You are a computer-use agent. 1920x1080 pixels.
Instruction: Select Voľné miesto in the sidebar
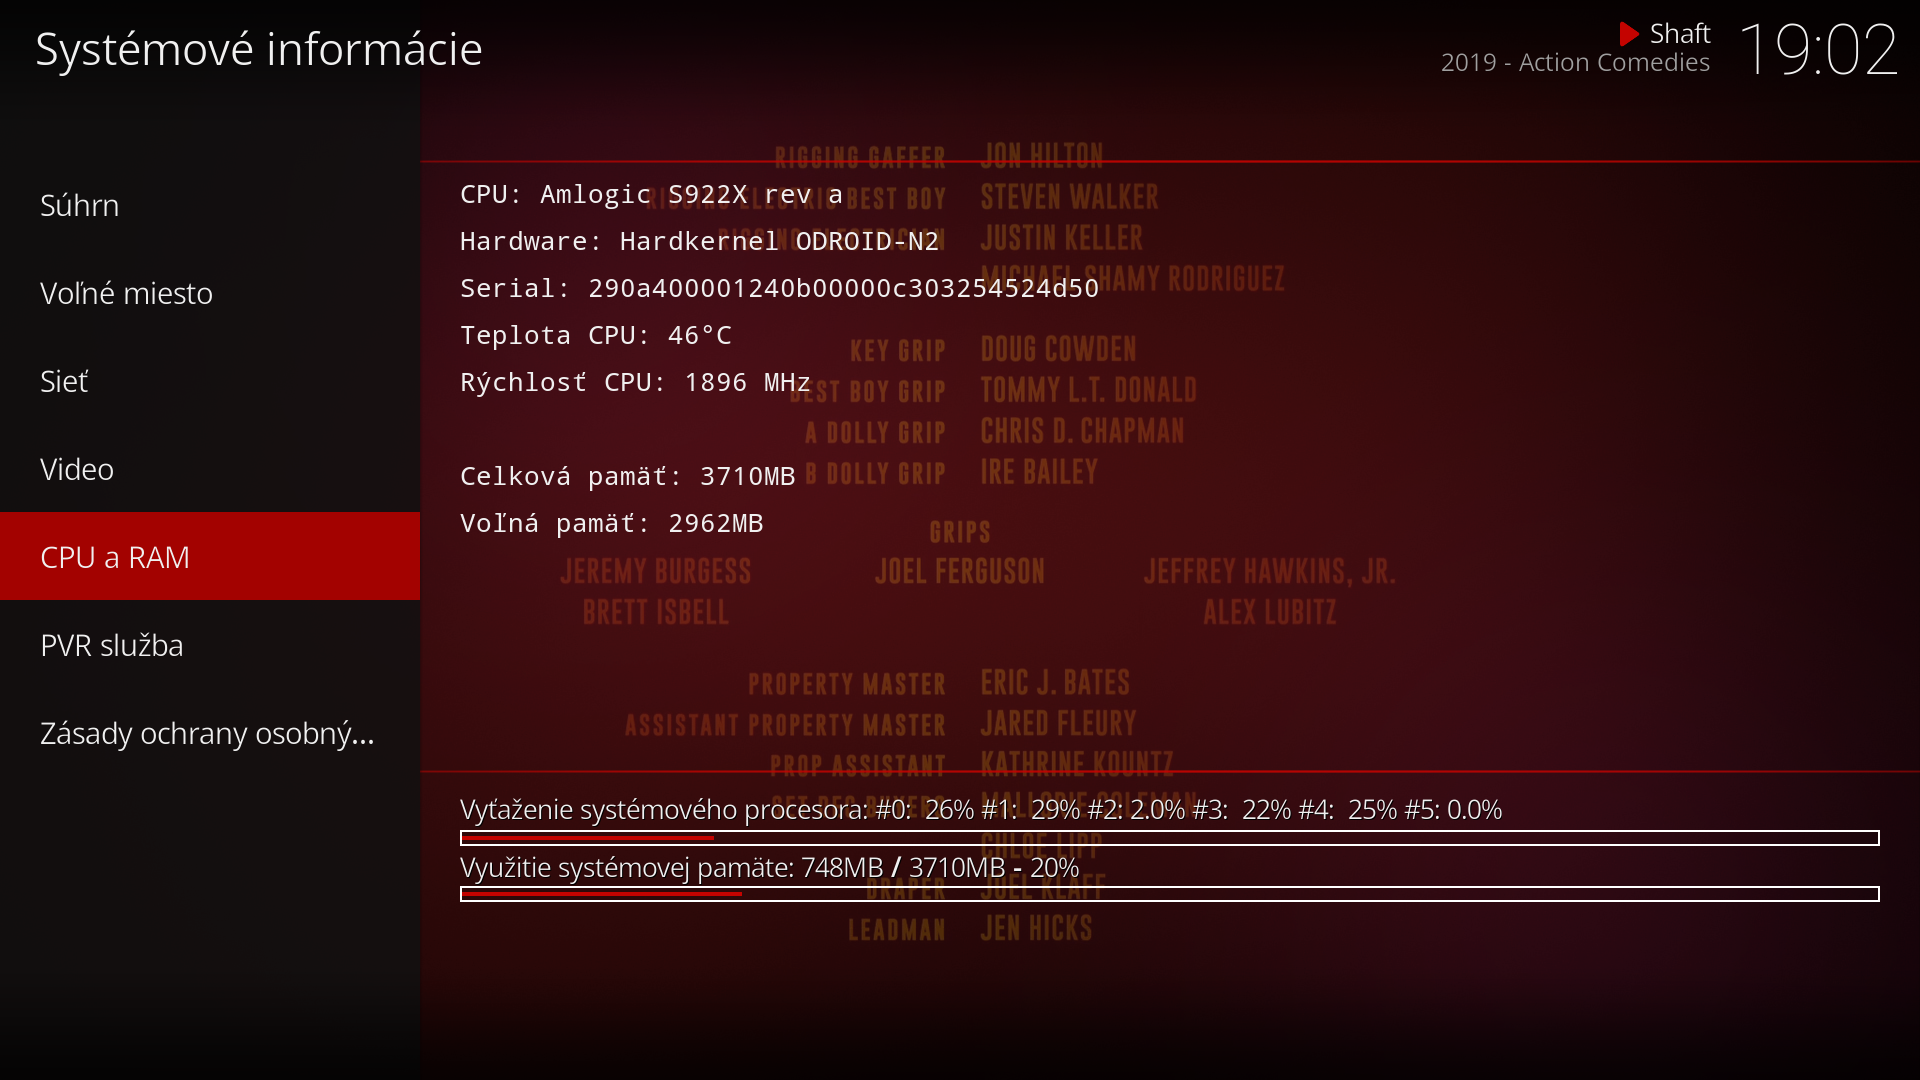coord(126,293)
